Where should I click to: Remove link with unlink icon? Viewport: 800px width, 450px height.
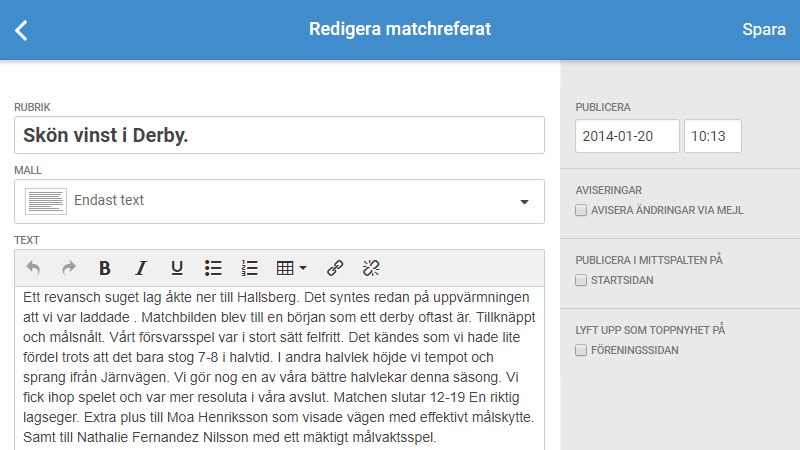(x=371, y=268)
